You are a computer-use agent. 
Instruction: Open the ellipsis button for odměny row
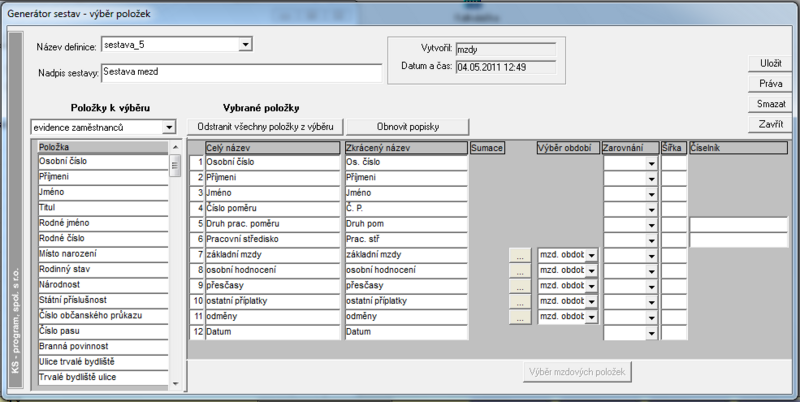(520, 317)
